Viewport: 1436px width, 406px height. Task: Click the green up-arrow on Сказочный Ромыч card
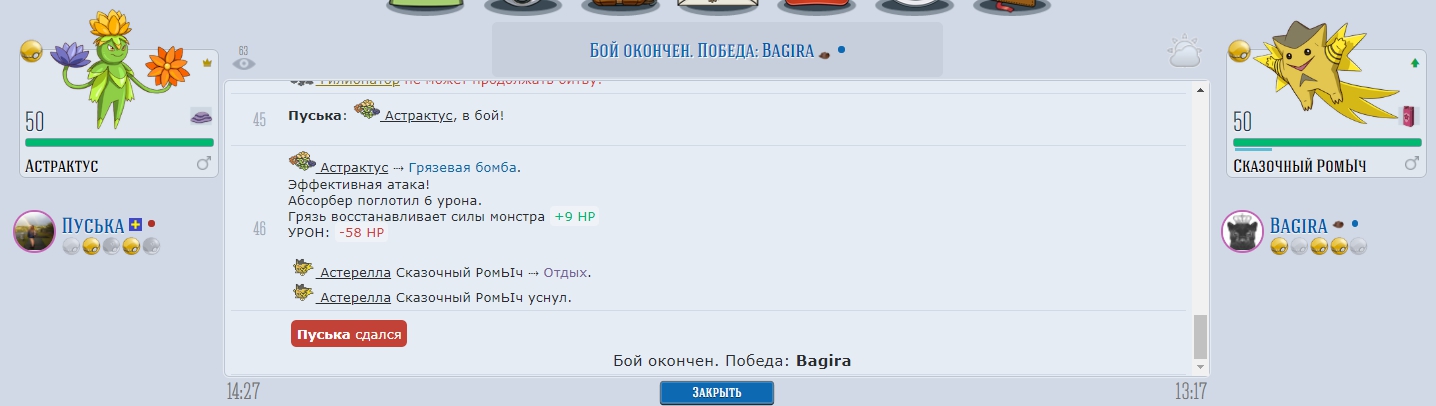[1415, 63]
